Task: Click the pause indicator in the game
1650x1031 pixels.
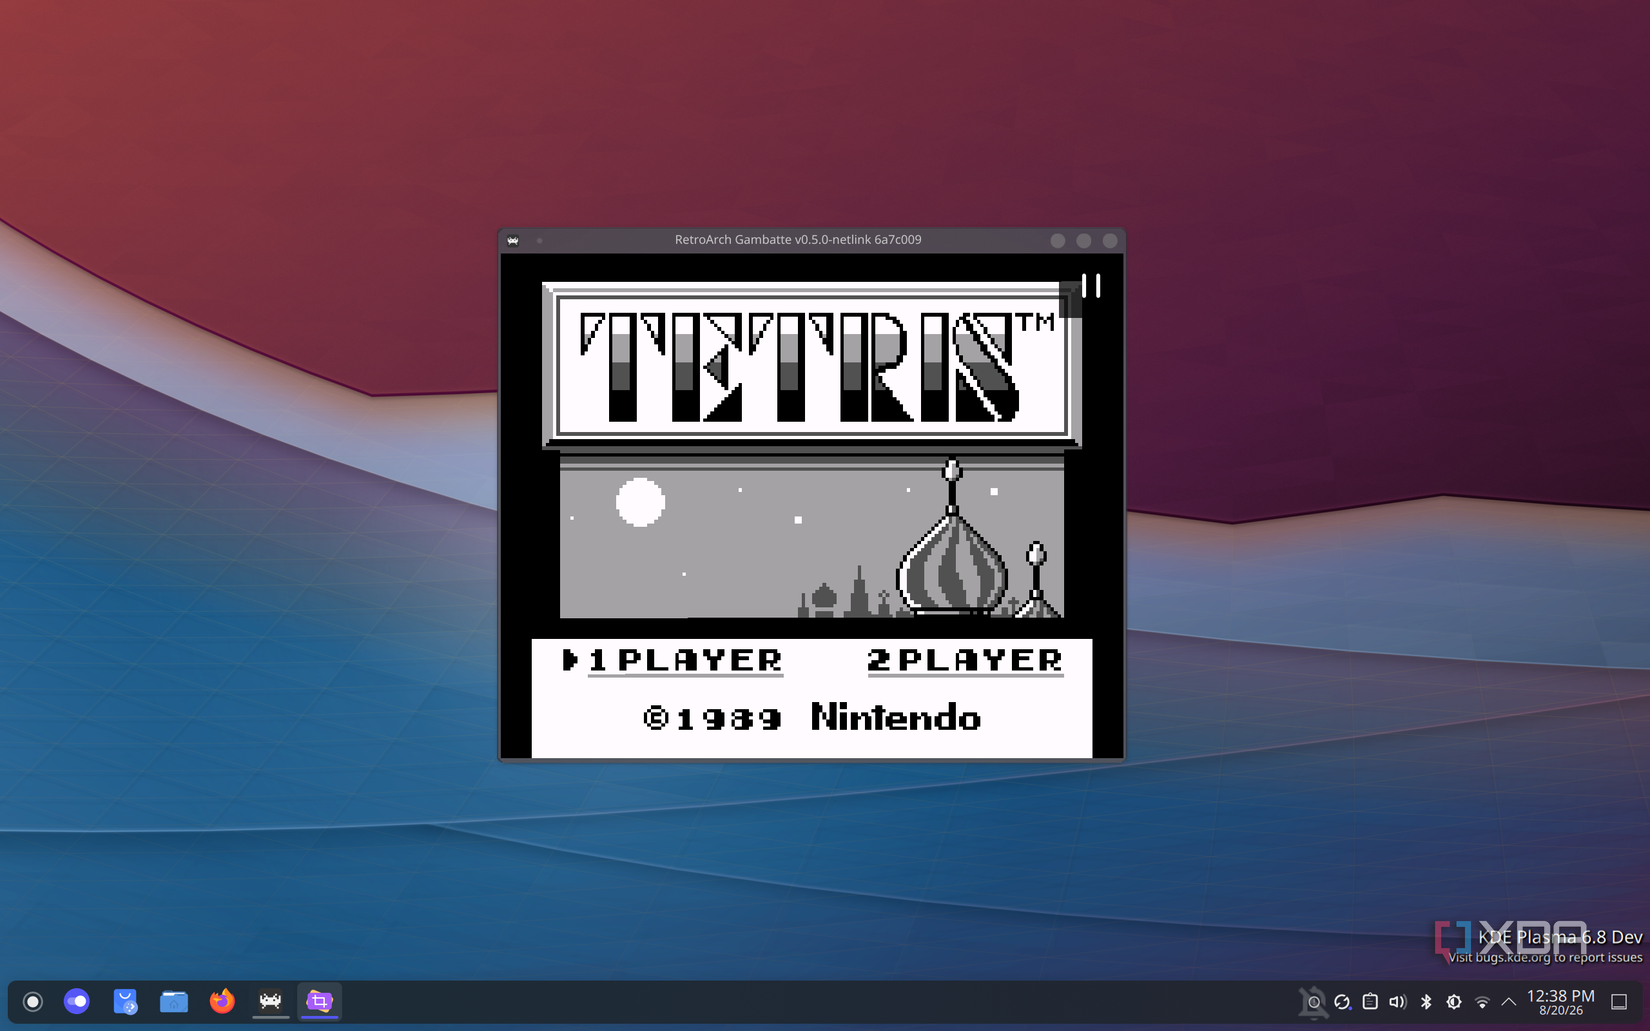Action: click(1091, 286)
